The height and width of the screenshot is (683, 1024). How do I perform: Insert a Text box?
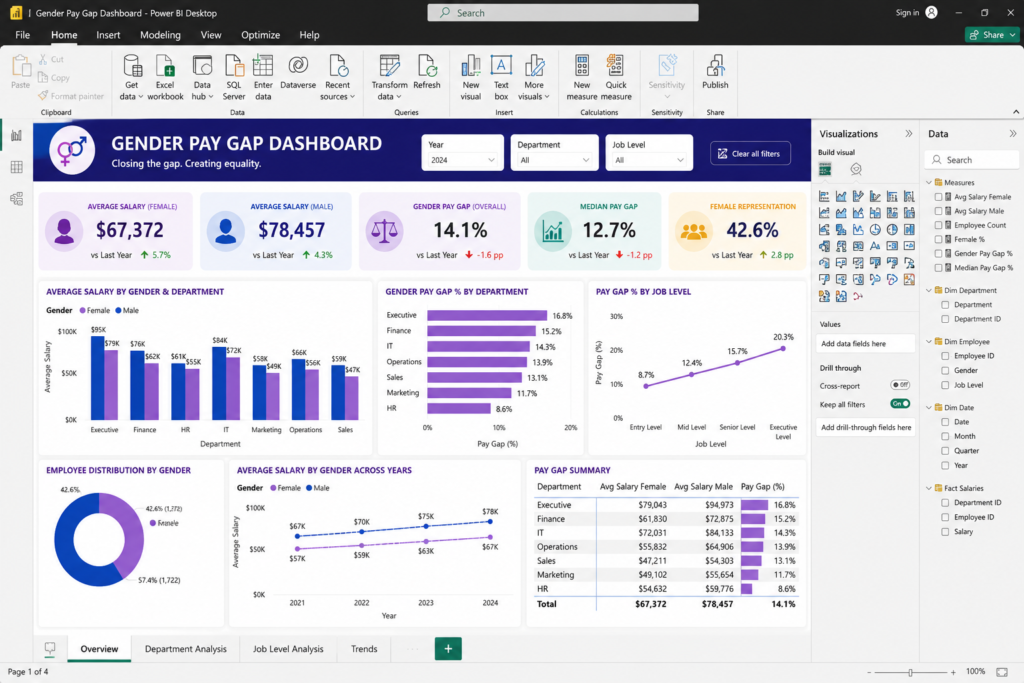501,77
